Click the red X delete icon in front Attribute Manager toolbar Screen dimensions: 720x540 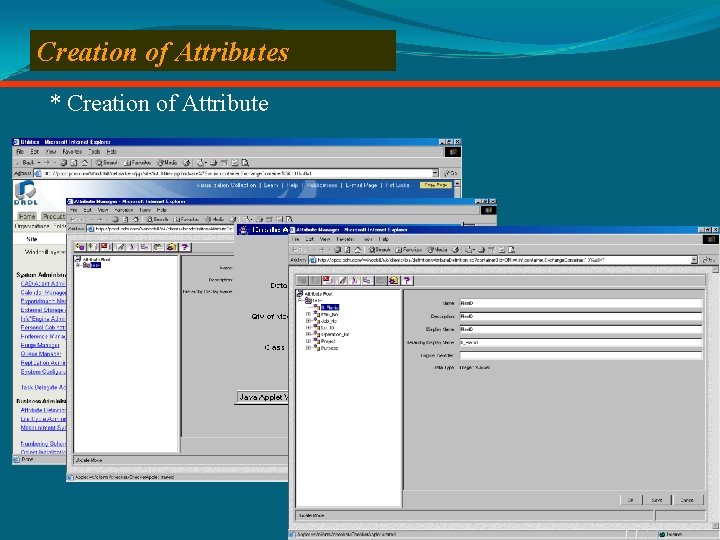[x=327, y=280]
